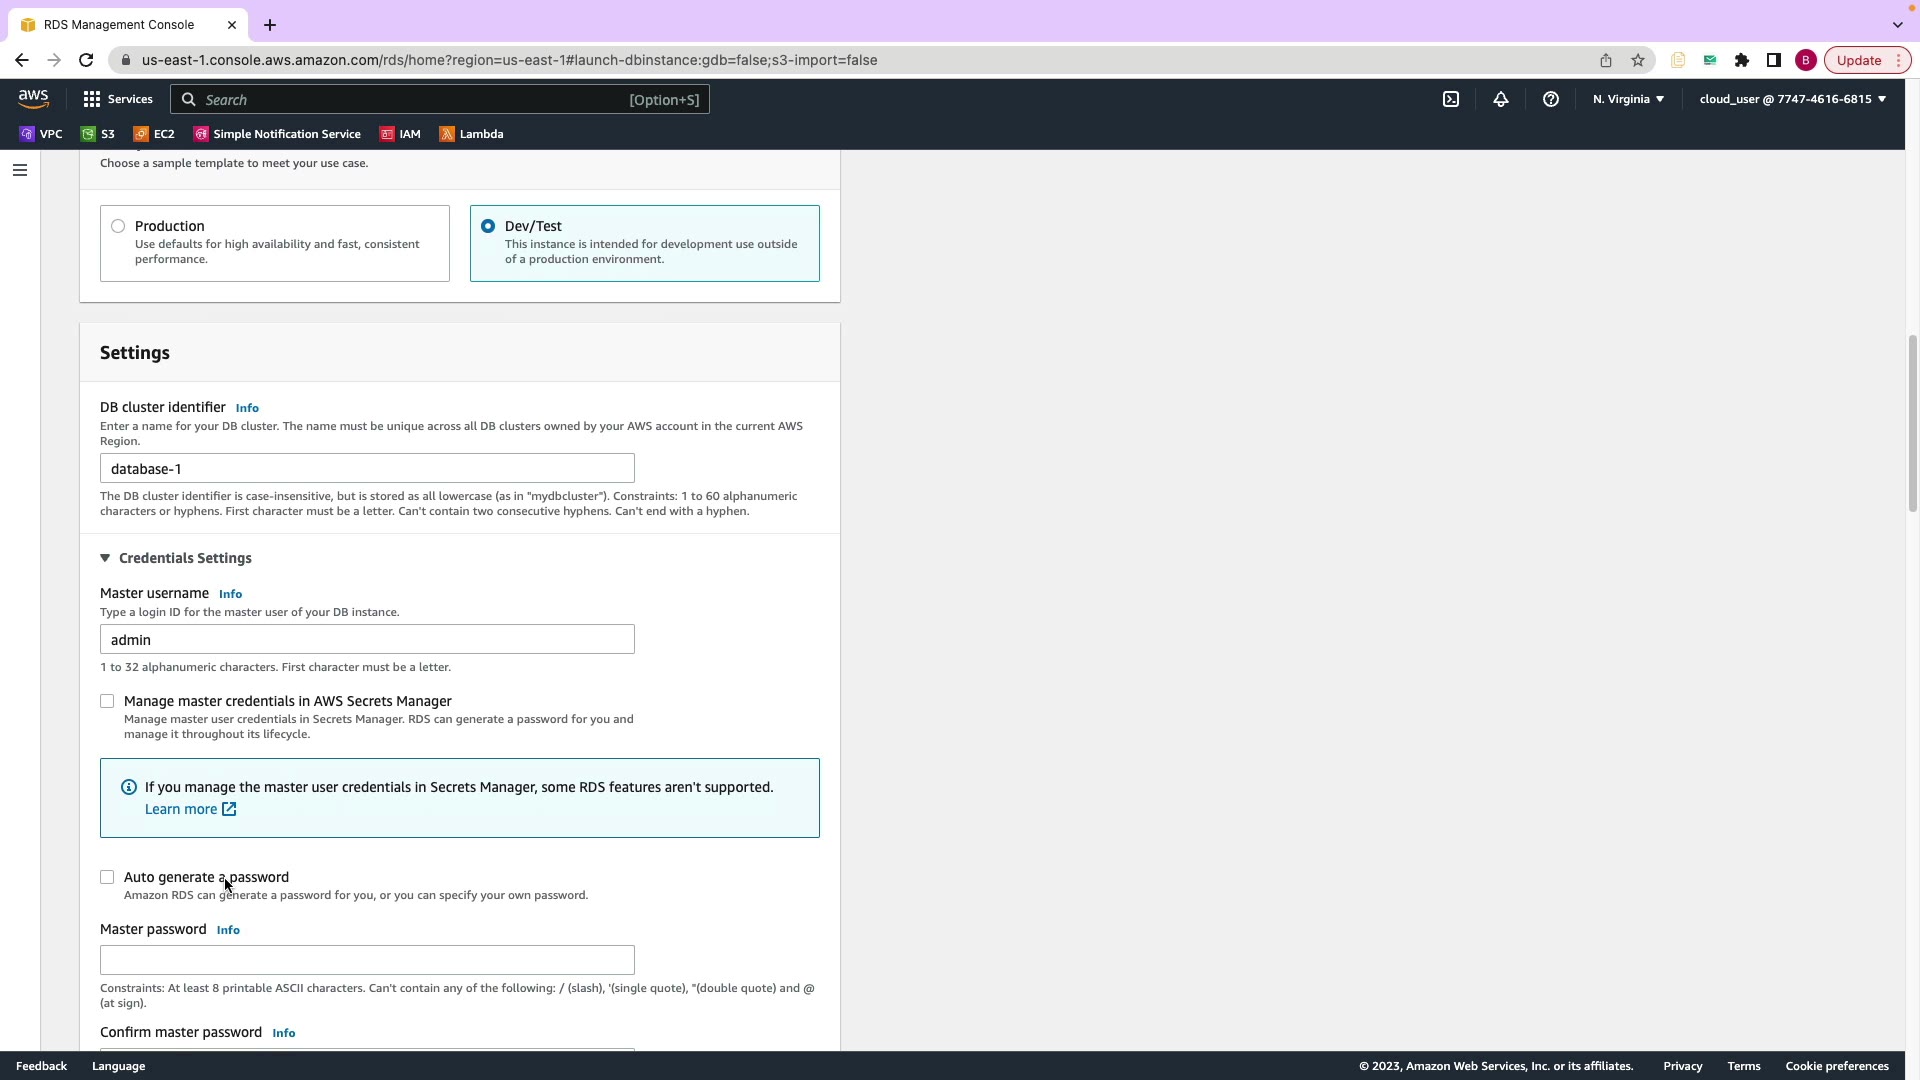This screenshot has width=1920, height=1080.
Task: Click Info link beside Master username
Action: pos(230,594)
